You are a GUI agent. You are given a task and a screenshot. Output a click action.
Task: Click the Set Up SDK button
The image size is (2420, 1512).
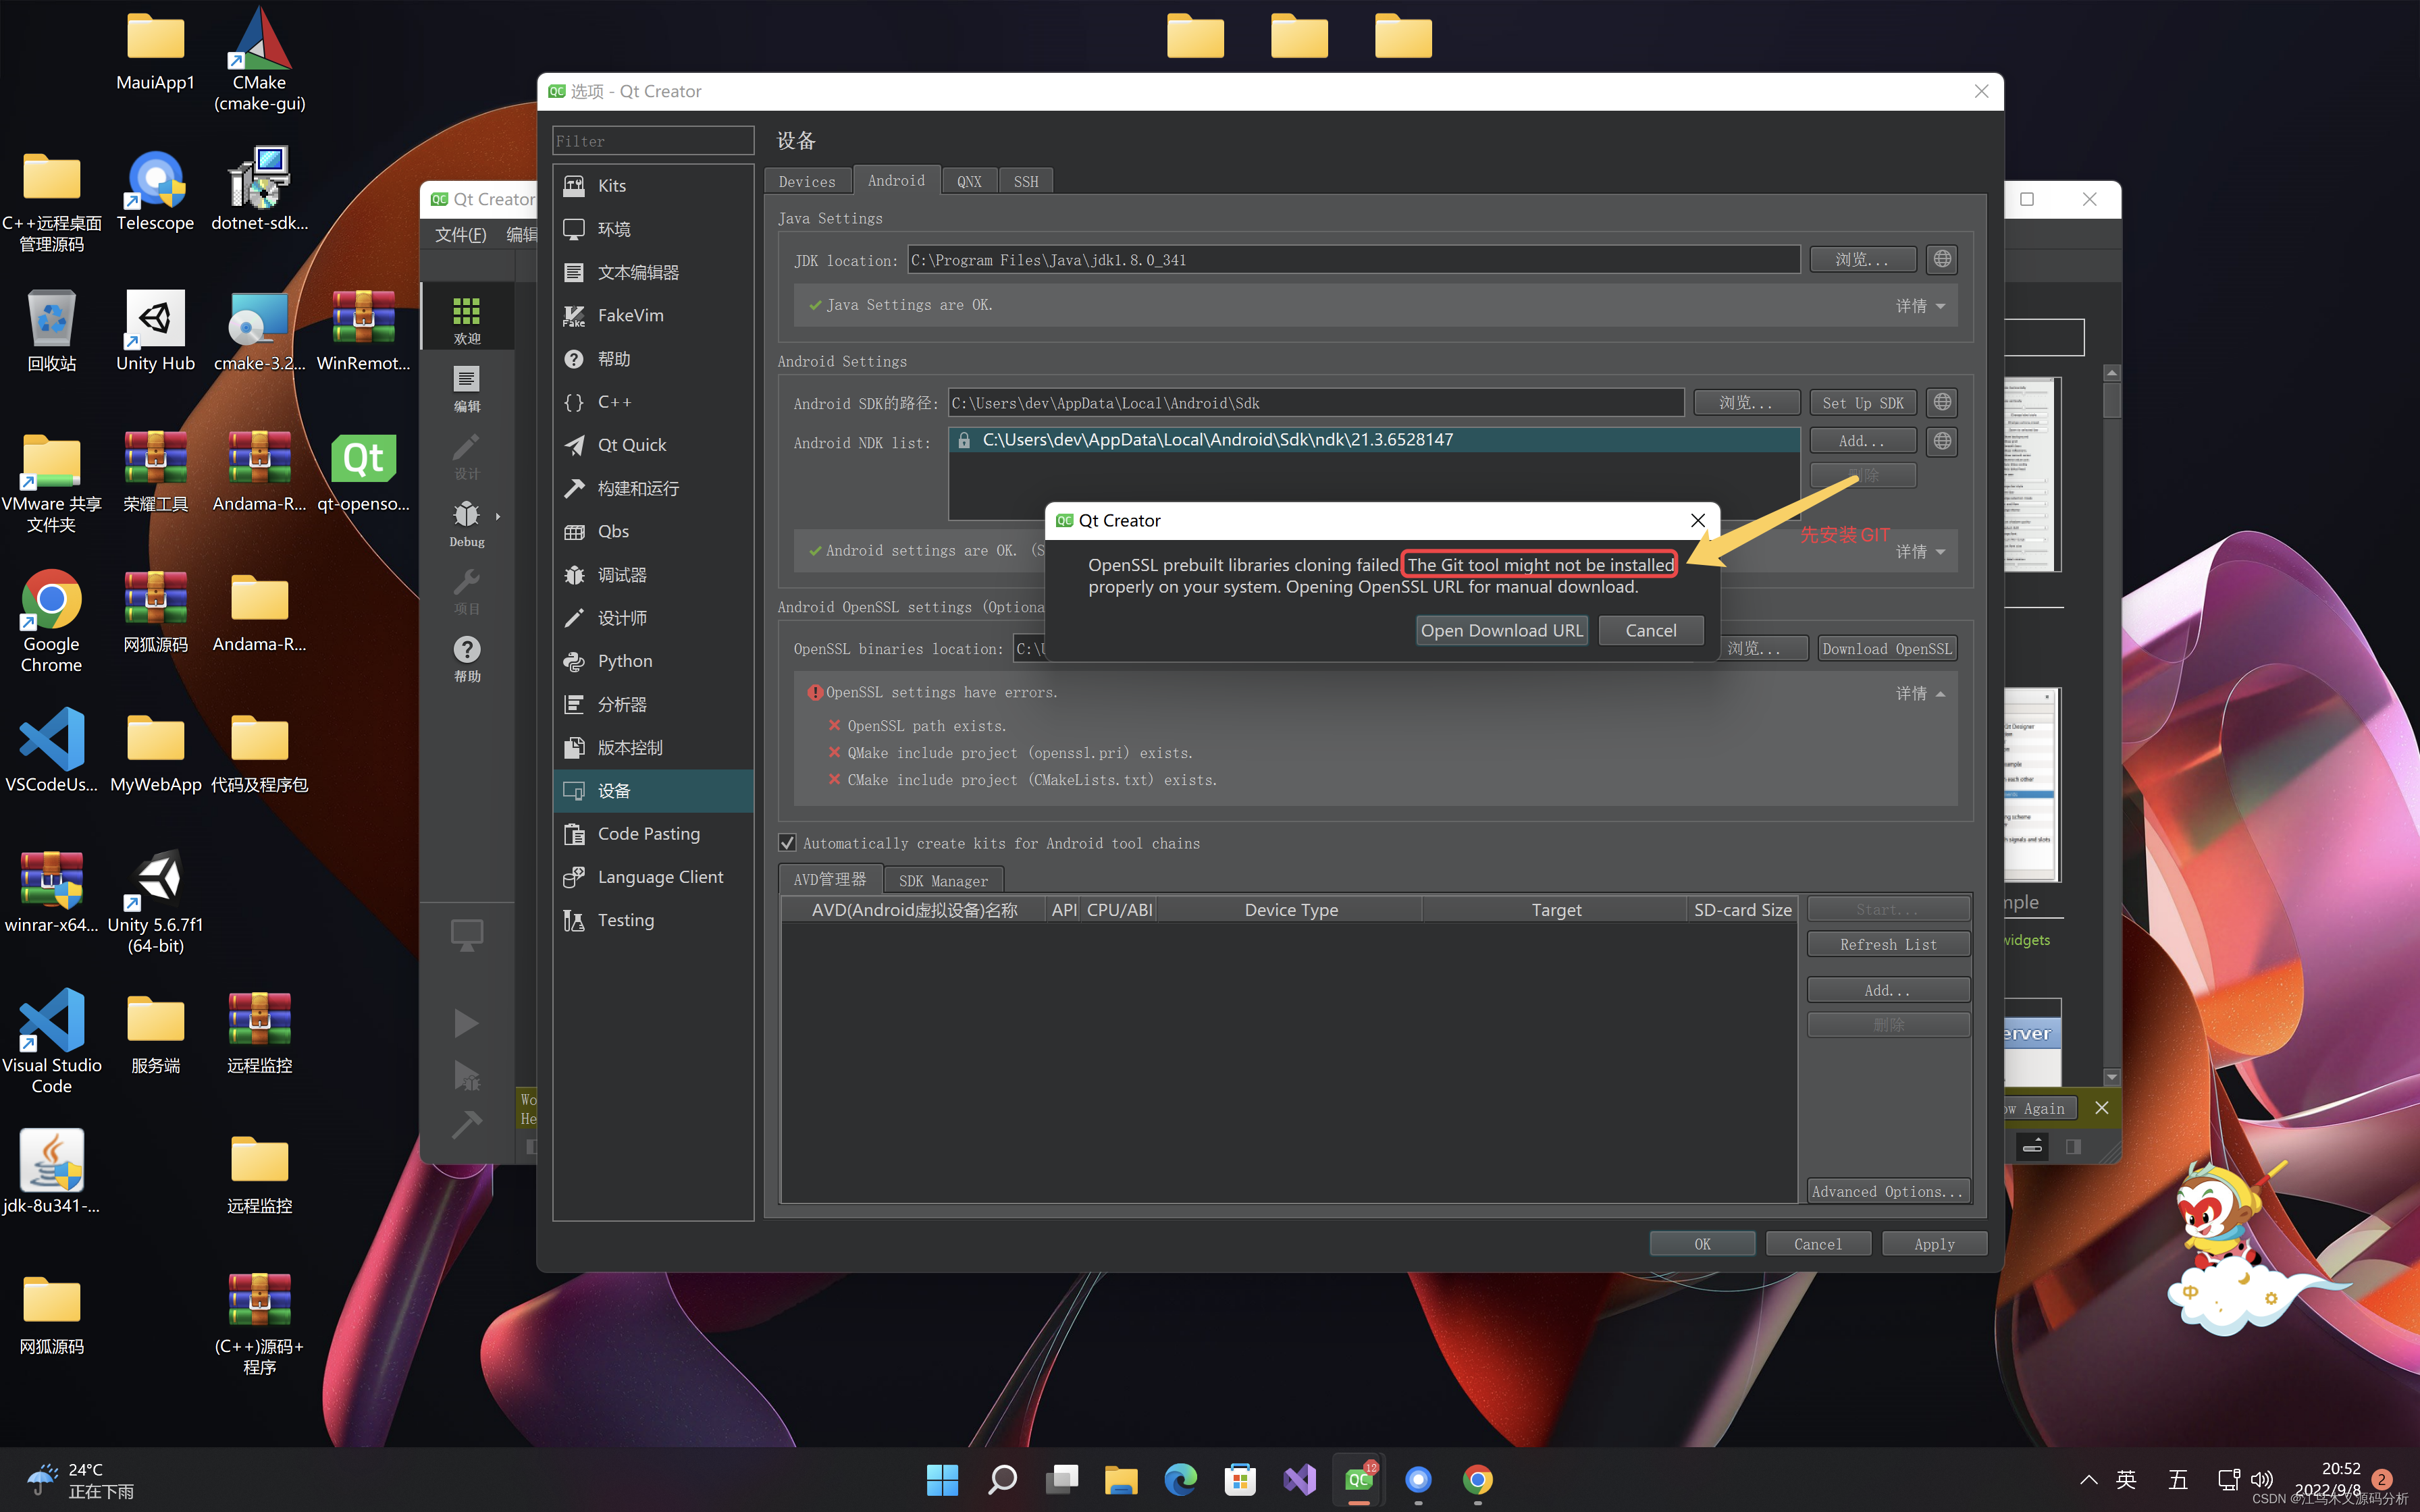[1862, 403]
